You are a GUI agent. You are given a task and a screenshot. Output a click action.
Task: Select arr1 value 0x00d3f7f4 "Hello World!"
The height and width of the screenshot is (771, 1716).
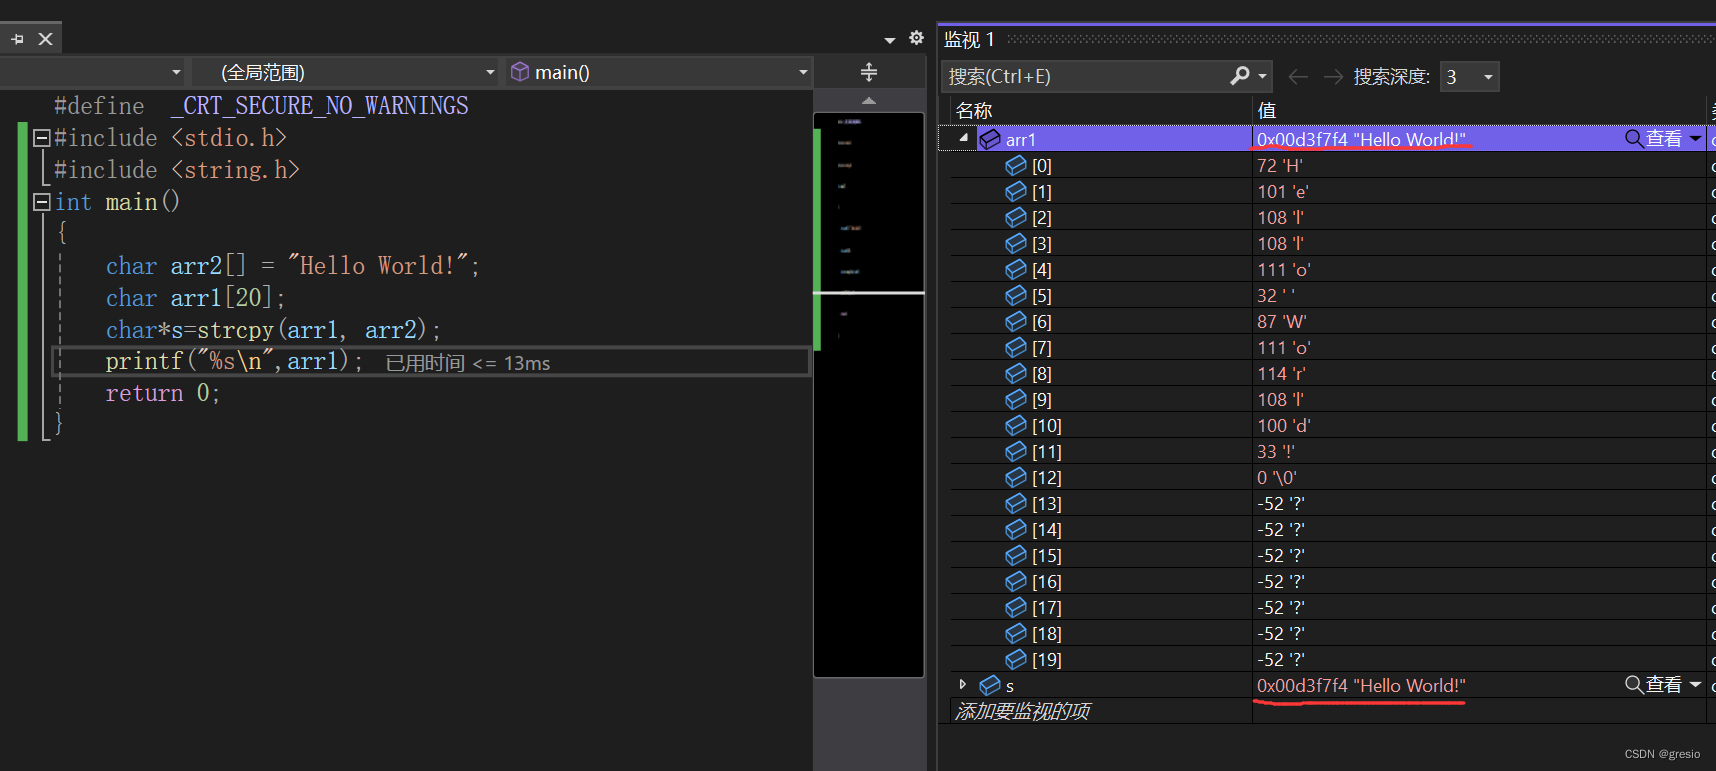click(x=1361, y=139)
